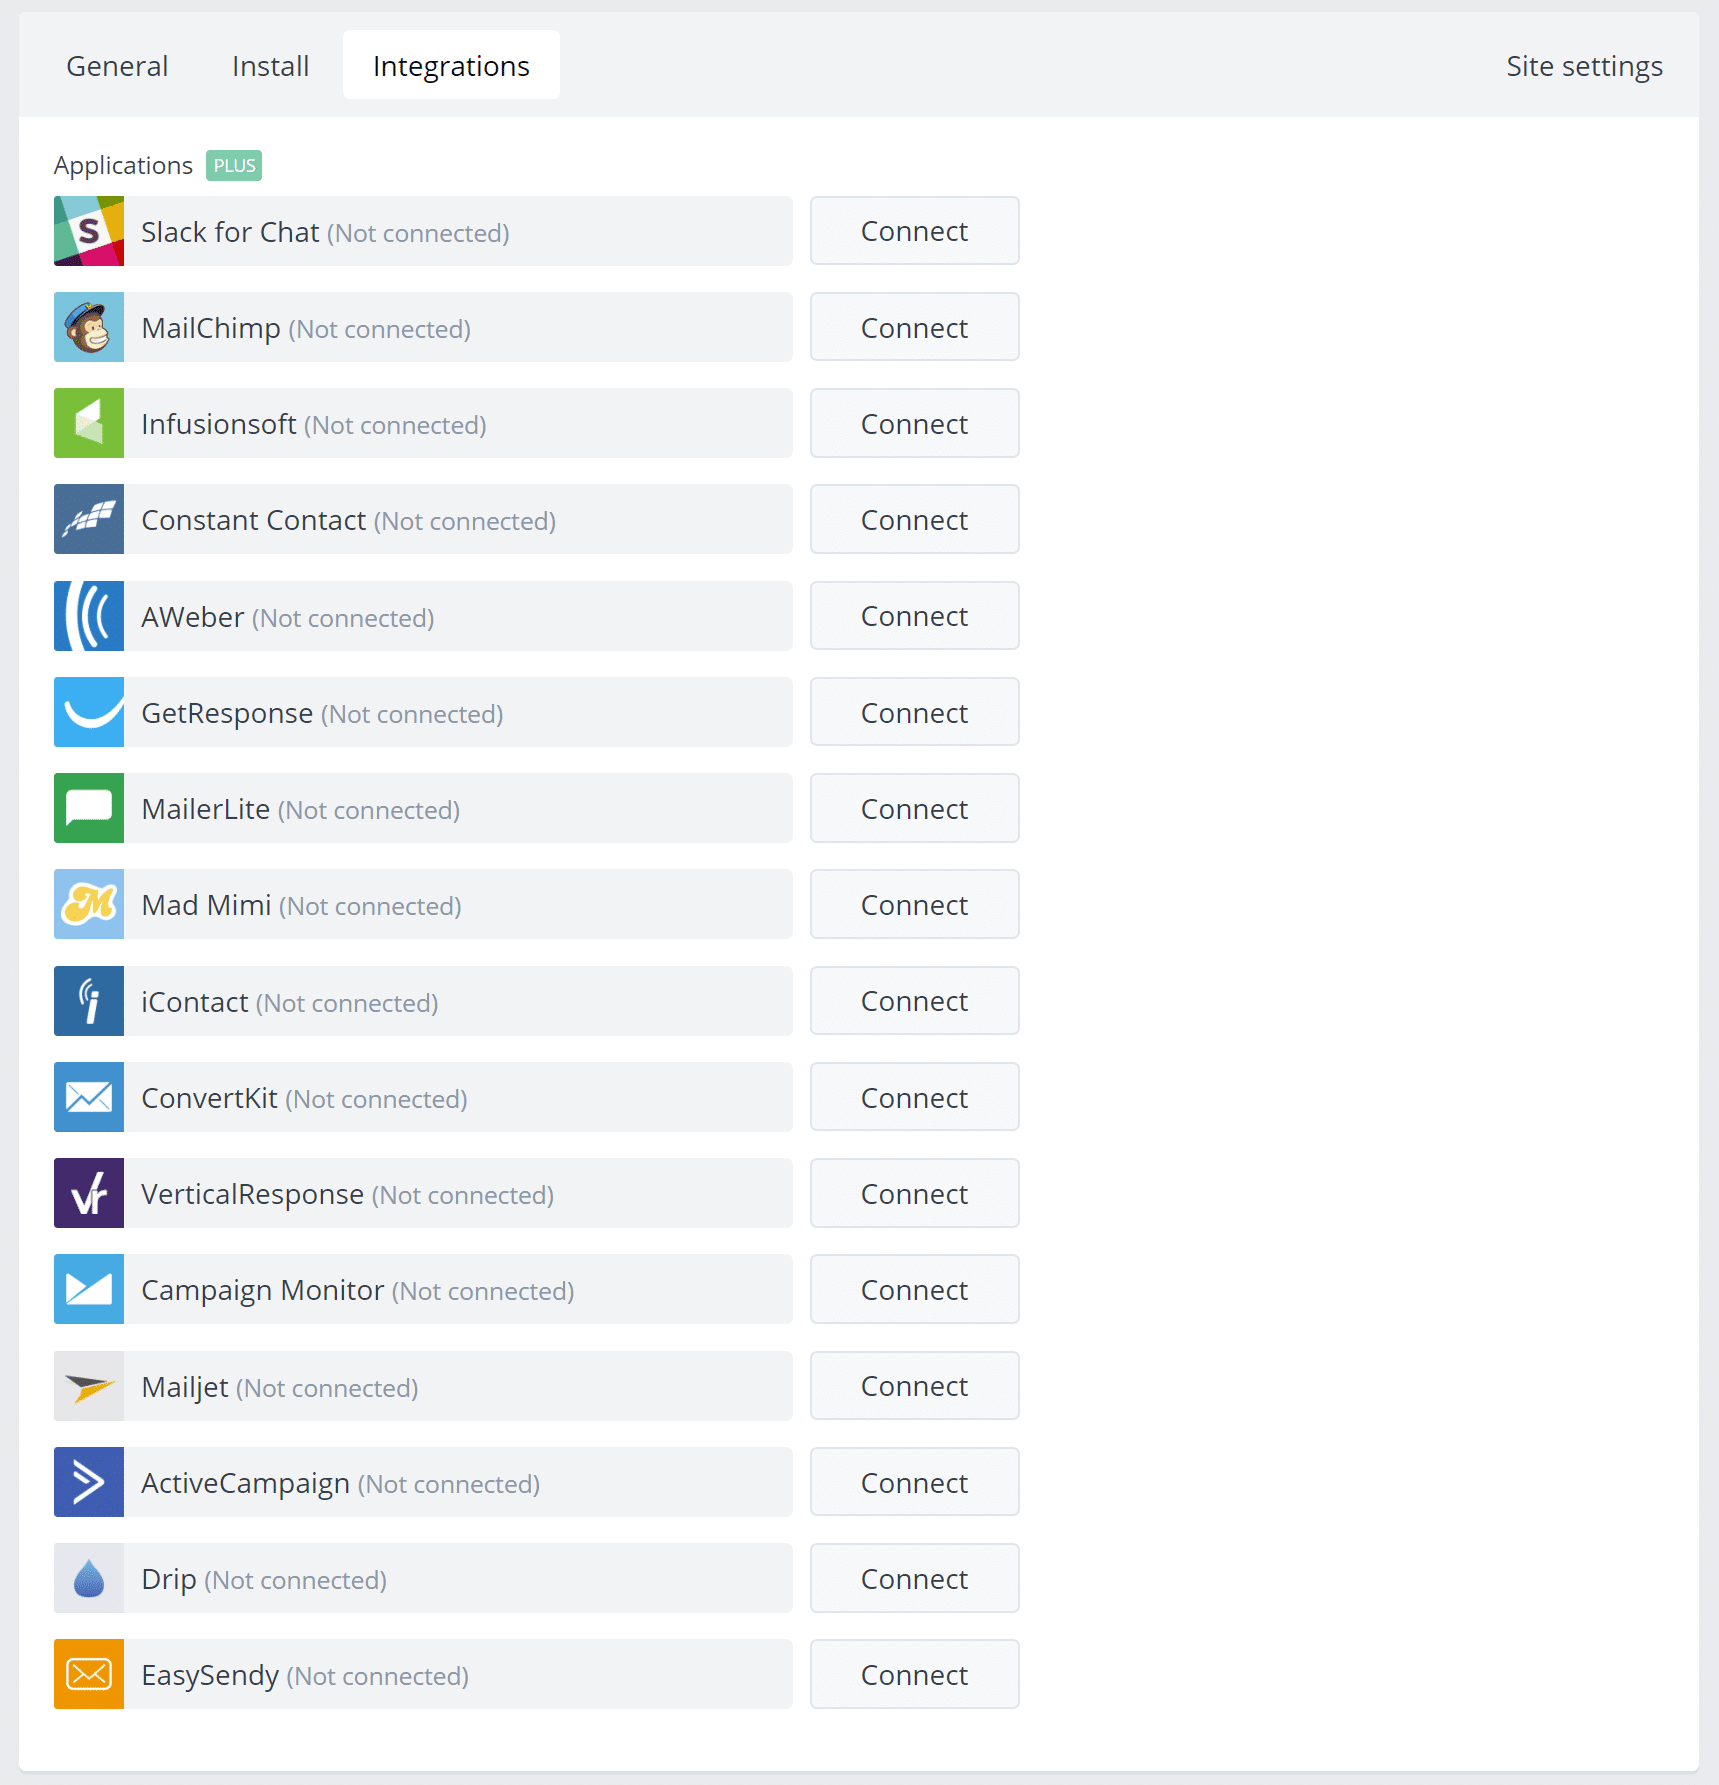Click the Slack for Chat icon
Image resolution: width=1719 pixels, height=1785 pixels.
tap(89, 231)
